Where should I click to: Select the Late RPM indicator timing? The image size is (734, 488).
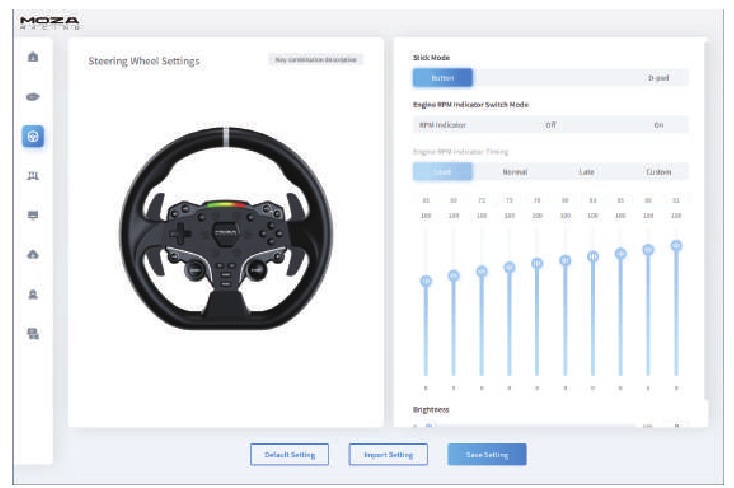pos(586,172)
